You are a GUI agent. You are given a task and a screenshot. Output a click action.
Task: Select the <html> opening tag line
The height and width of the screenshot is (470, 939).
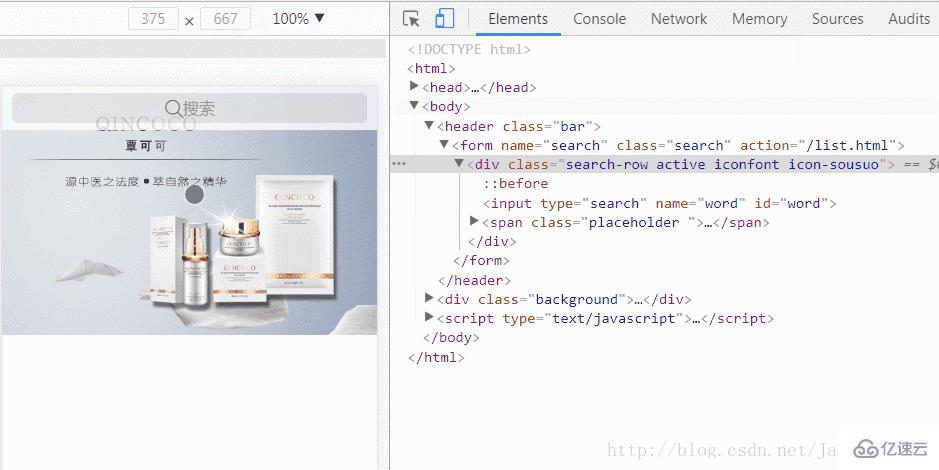tap(431, 68)
